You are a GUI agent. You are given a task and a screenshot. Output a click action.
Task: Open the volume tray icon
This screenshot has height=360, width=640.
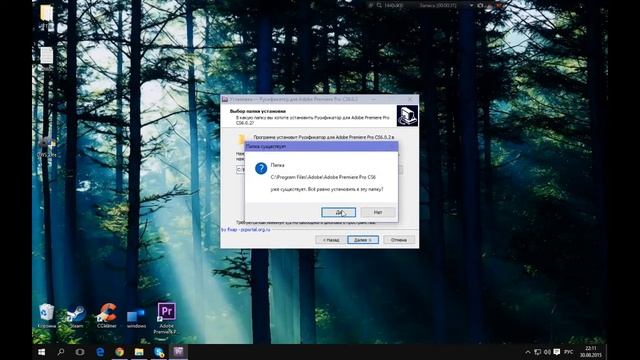(x=547, y=352)
